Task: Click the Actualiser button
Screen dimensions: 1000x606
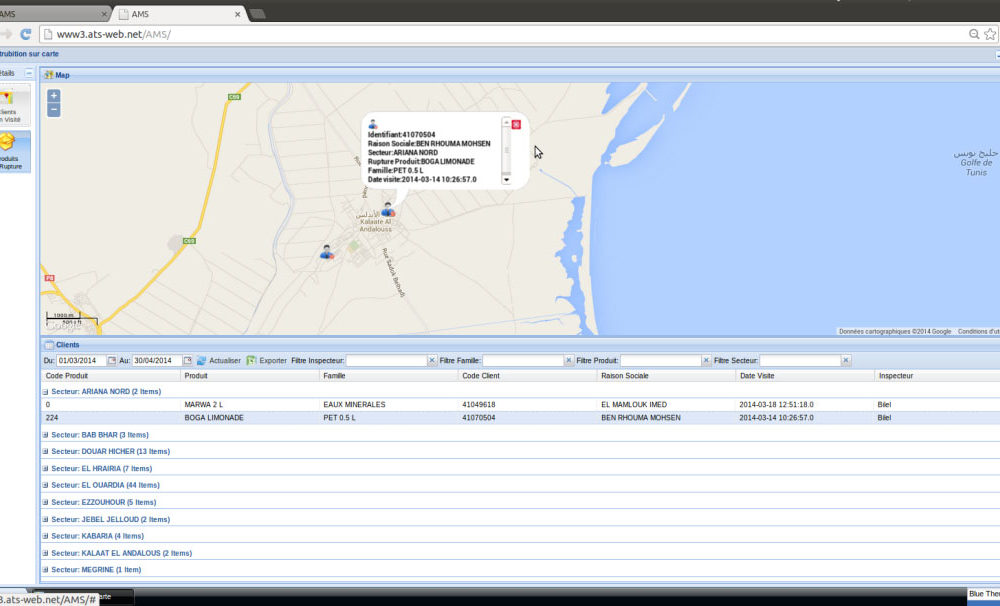Action: tap(219, 360)
